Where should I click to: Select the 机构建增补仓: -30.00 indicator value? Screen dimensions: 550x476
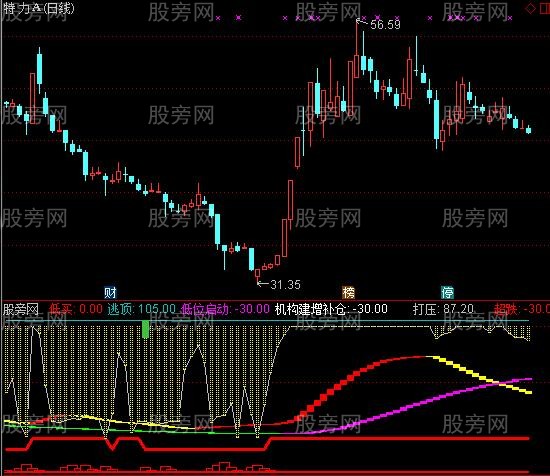[331, 309]
